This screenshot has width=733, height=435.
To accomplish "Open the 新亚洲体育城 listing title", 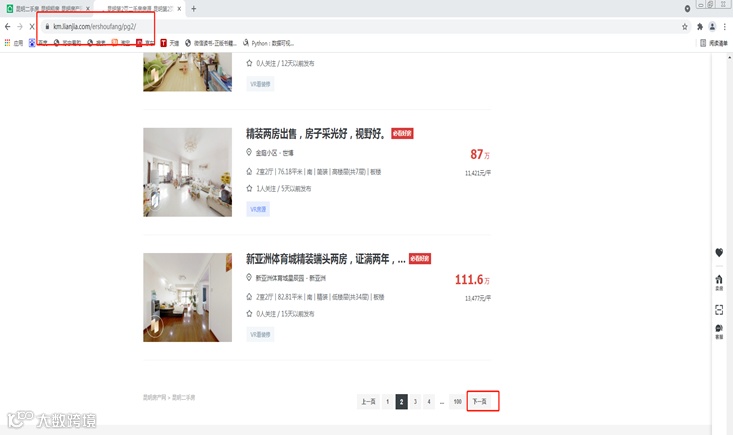I will (326, 259).
